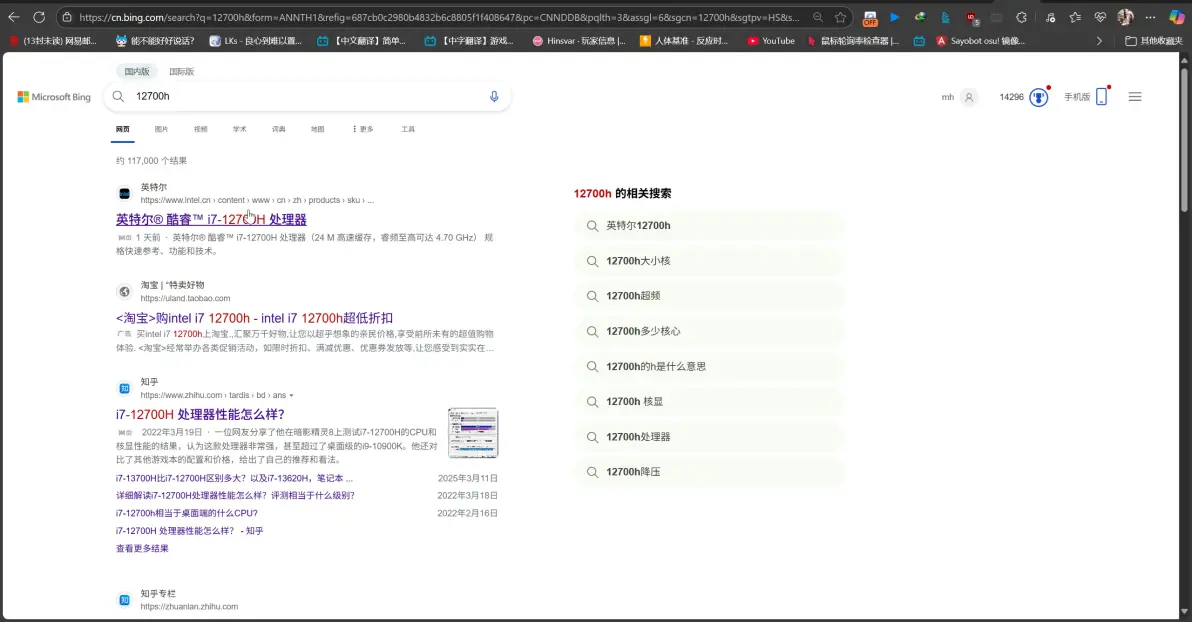Click the teal microscope-like extension icon
The height and width of the screenshot is (622, 1192).
coord(945,17)
